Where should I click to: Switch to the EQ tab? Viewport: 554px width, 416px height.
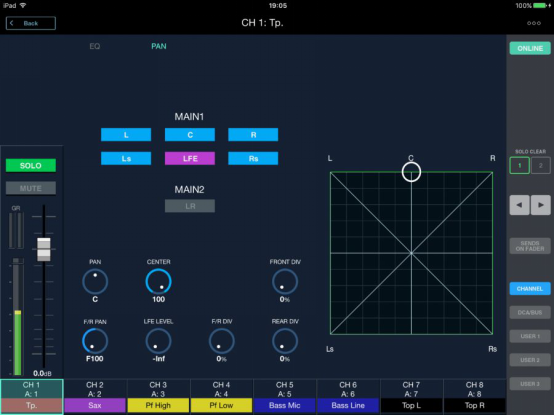tap(95, 46)
